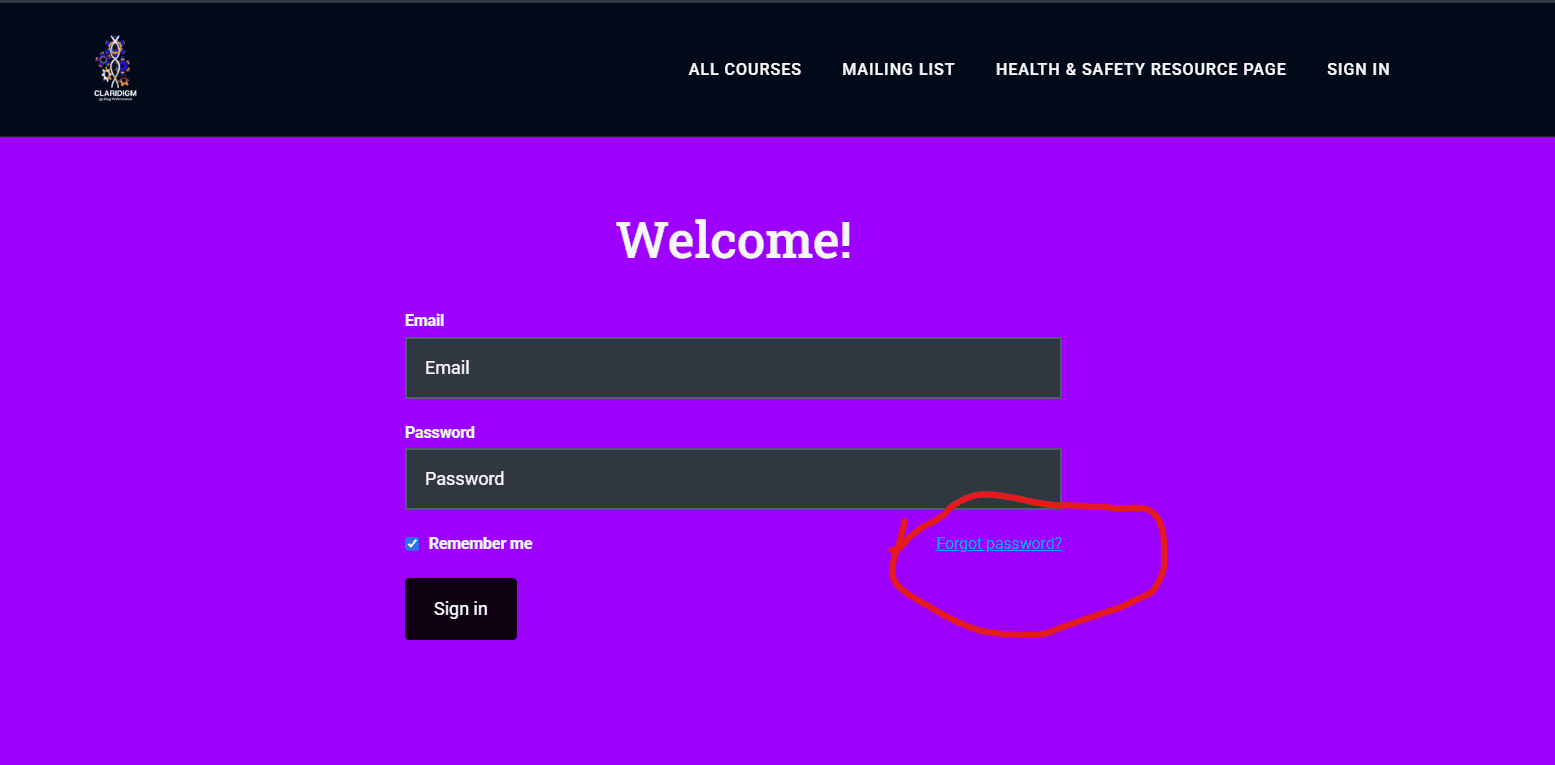
Task: Uncheck the Remember me checkbox
Action: (x=412, y=544)
